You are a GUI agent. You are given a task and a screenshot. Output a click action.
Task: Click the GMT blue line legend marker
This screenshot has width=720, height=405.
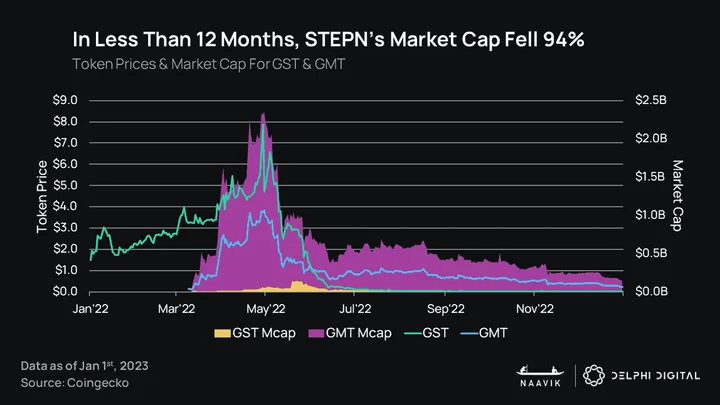(x=469, y=333)
